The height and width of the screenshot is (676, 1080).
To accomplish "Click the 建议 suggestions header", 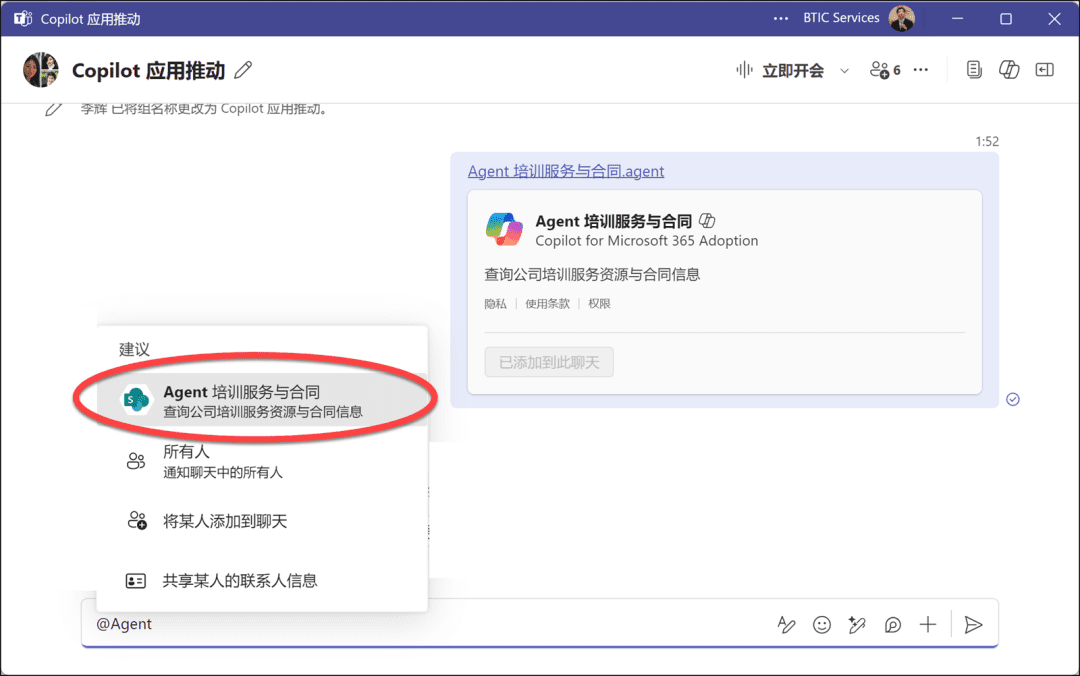I will 134,349.
